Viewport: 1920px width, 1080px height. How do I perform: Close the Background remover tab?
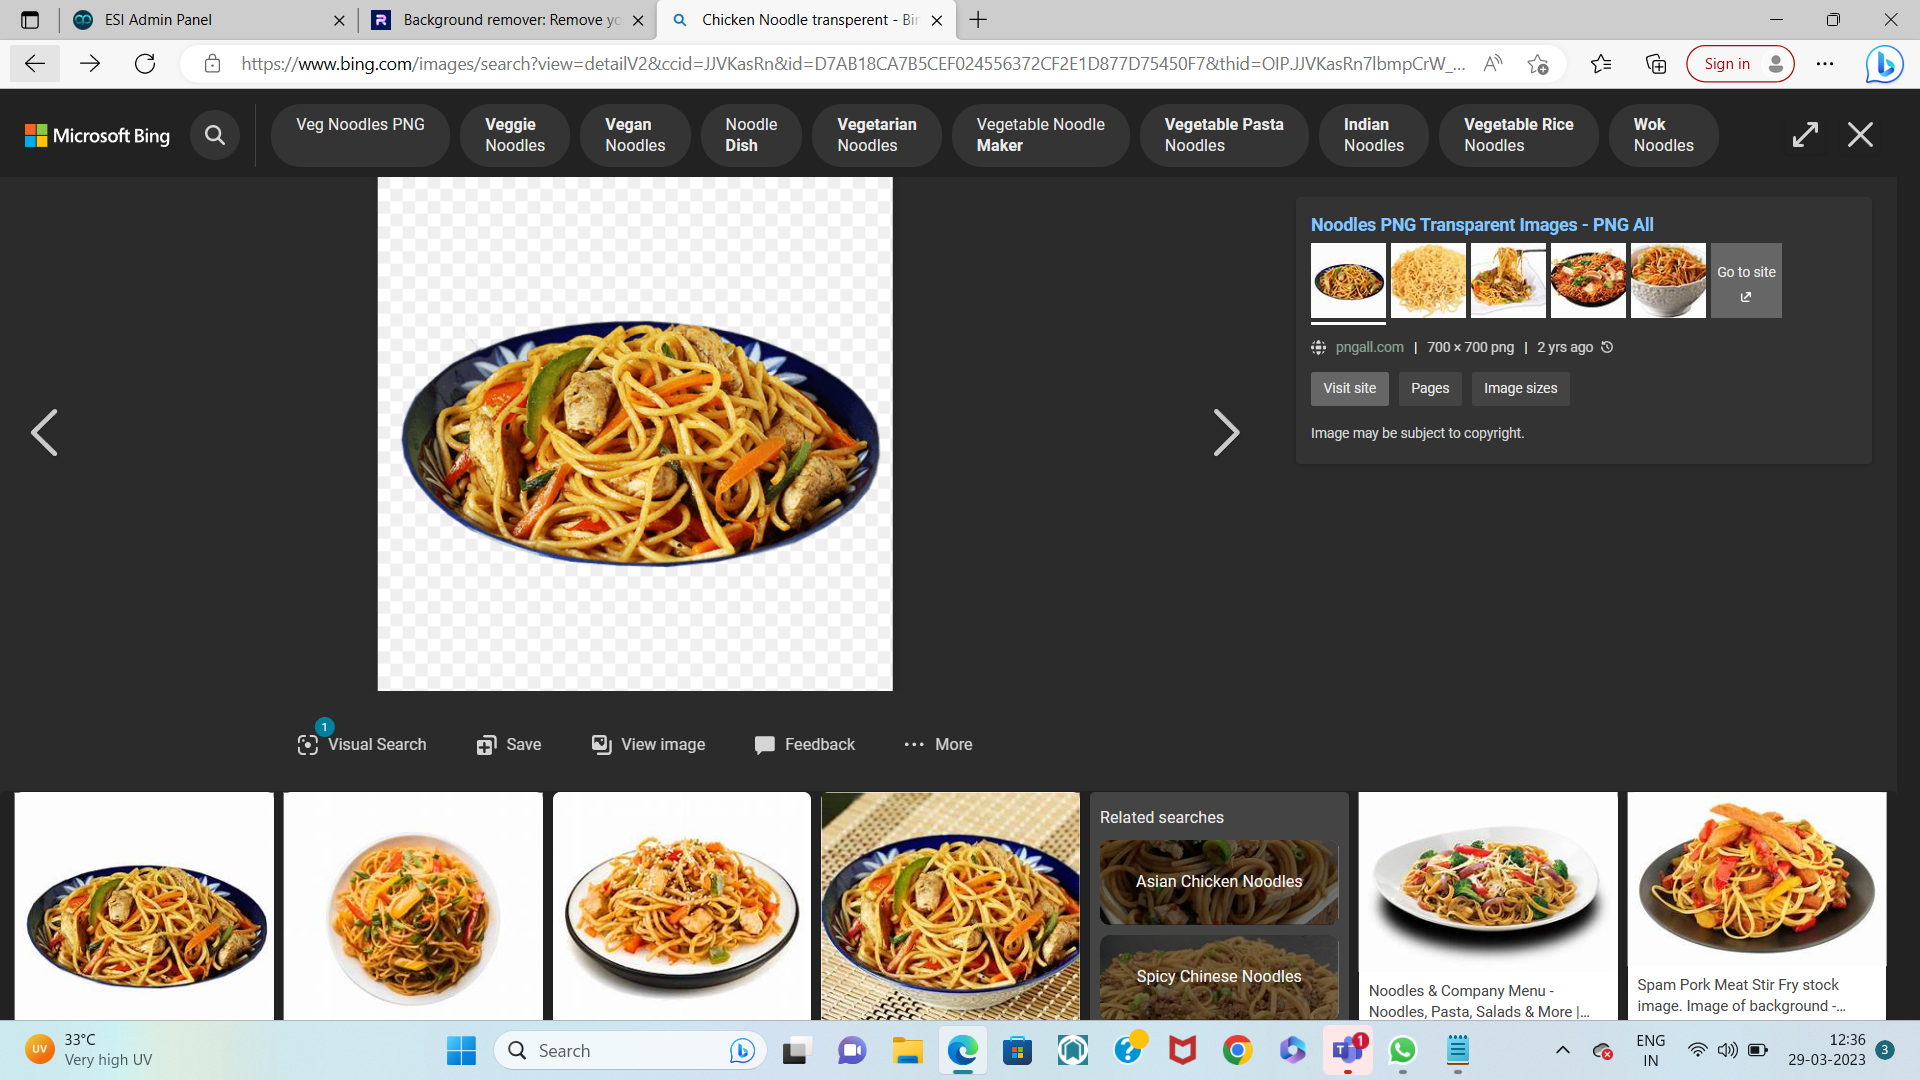[x=638, y=20]
